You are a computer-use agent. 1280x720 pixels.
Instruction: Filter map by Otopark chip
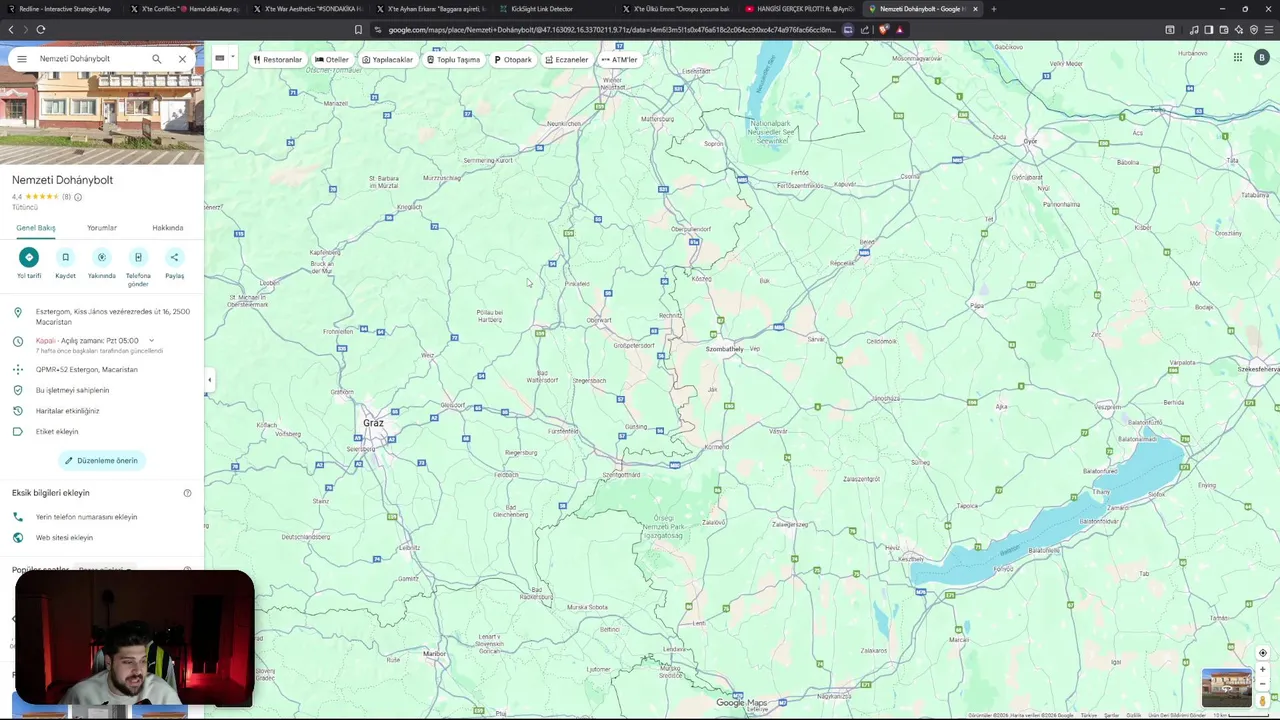[x=513, y=60]
